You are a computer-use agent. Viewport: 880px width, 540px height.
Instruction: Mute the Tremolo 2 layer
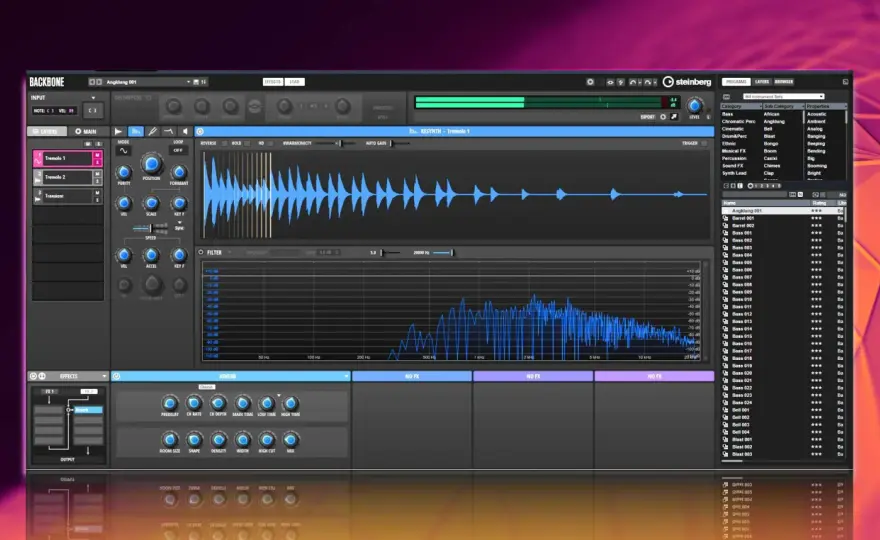(97, 174)
